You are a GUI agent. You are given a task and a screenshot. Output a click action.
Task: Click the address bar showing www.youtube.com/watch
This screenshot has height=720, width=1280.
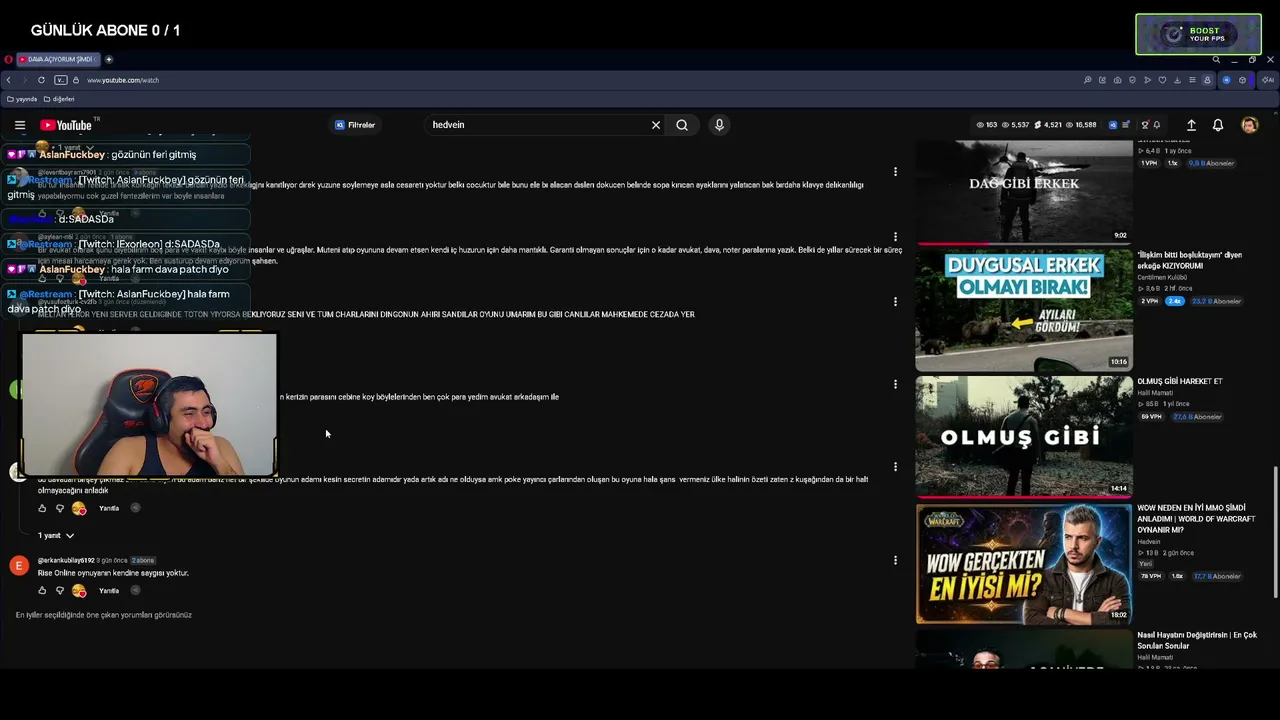[123, 80]
